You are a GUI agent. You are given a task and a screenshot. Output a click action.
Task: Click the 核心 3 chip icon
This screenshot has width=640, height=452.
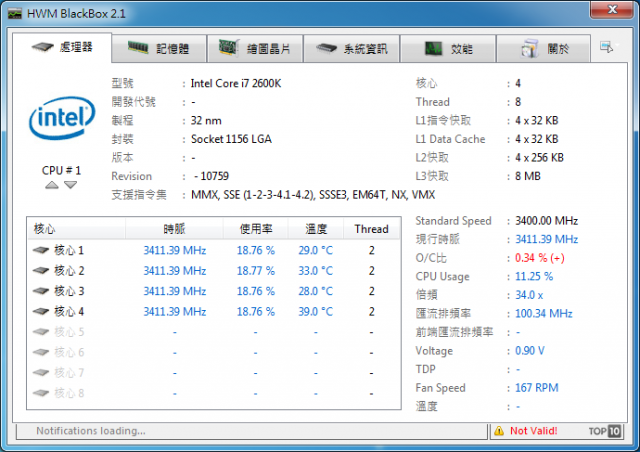(41, 291)
